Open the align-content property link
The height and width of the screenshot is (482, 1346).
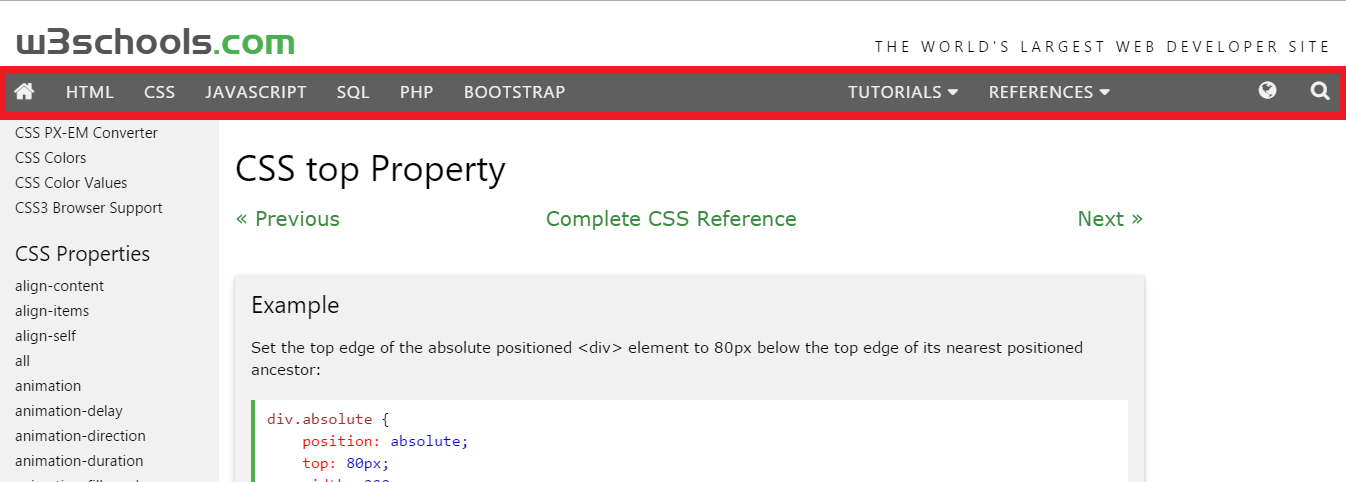[59, 286]
